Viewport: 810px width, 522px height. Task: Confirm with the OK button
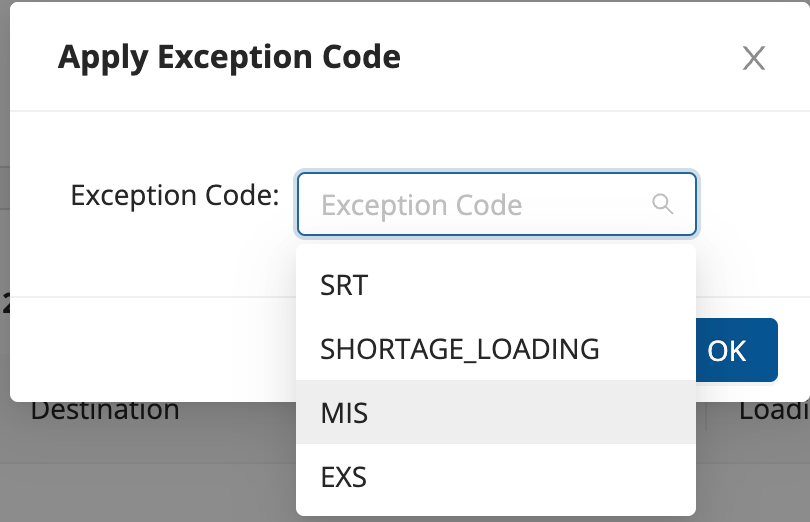point(733,350)
